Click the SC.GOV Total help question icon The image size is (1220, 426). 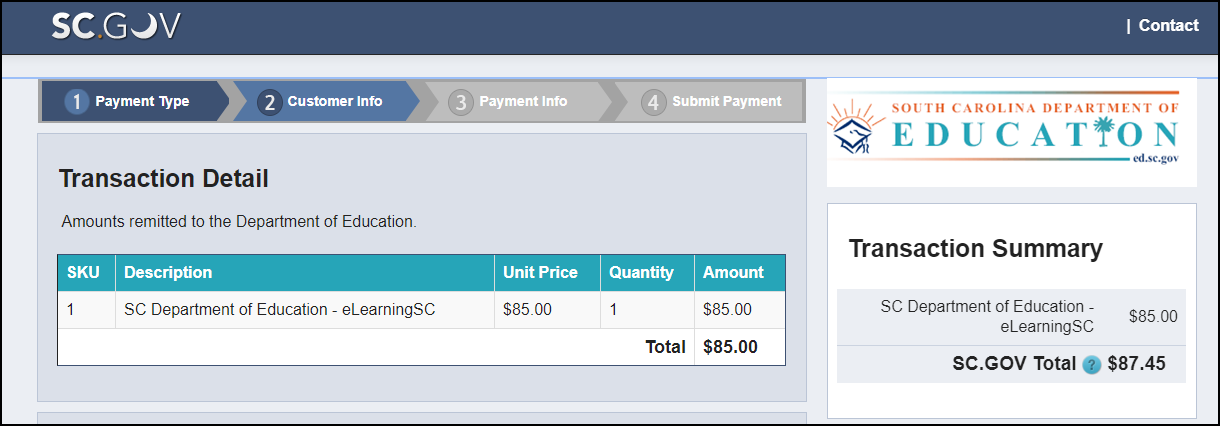tap(1091, 365)
